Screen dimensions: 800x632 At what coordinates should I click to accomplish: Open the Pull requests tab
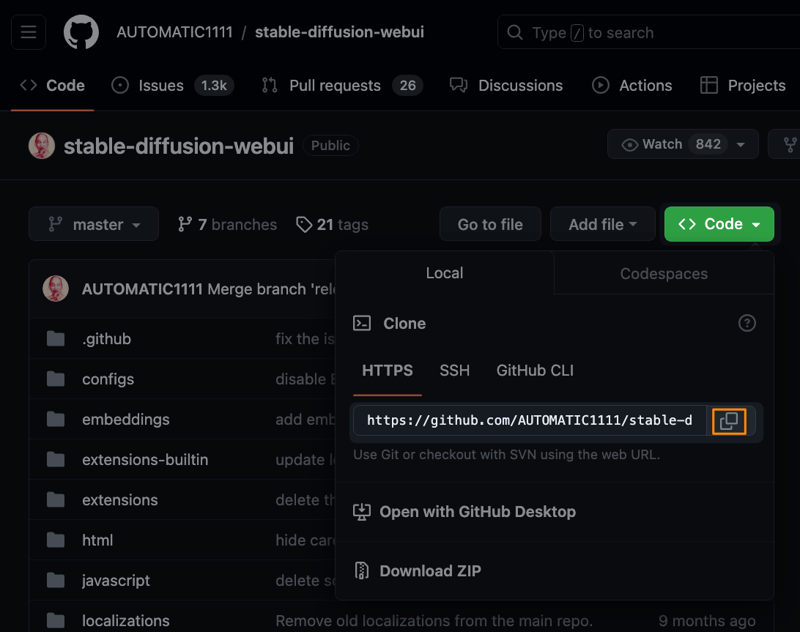point(342,85)
